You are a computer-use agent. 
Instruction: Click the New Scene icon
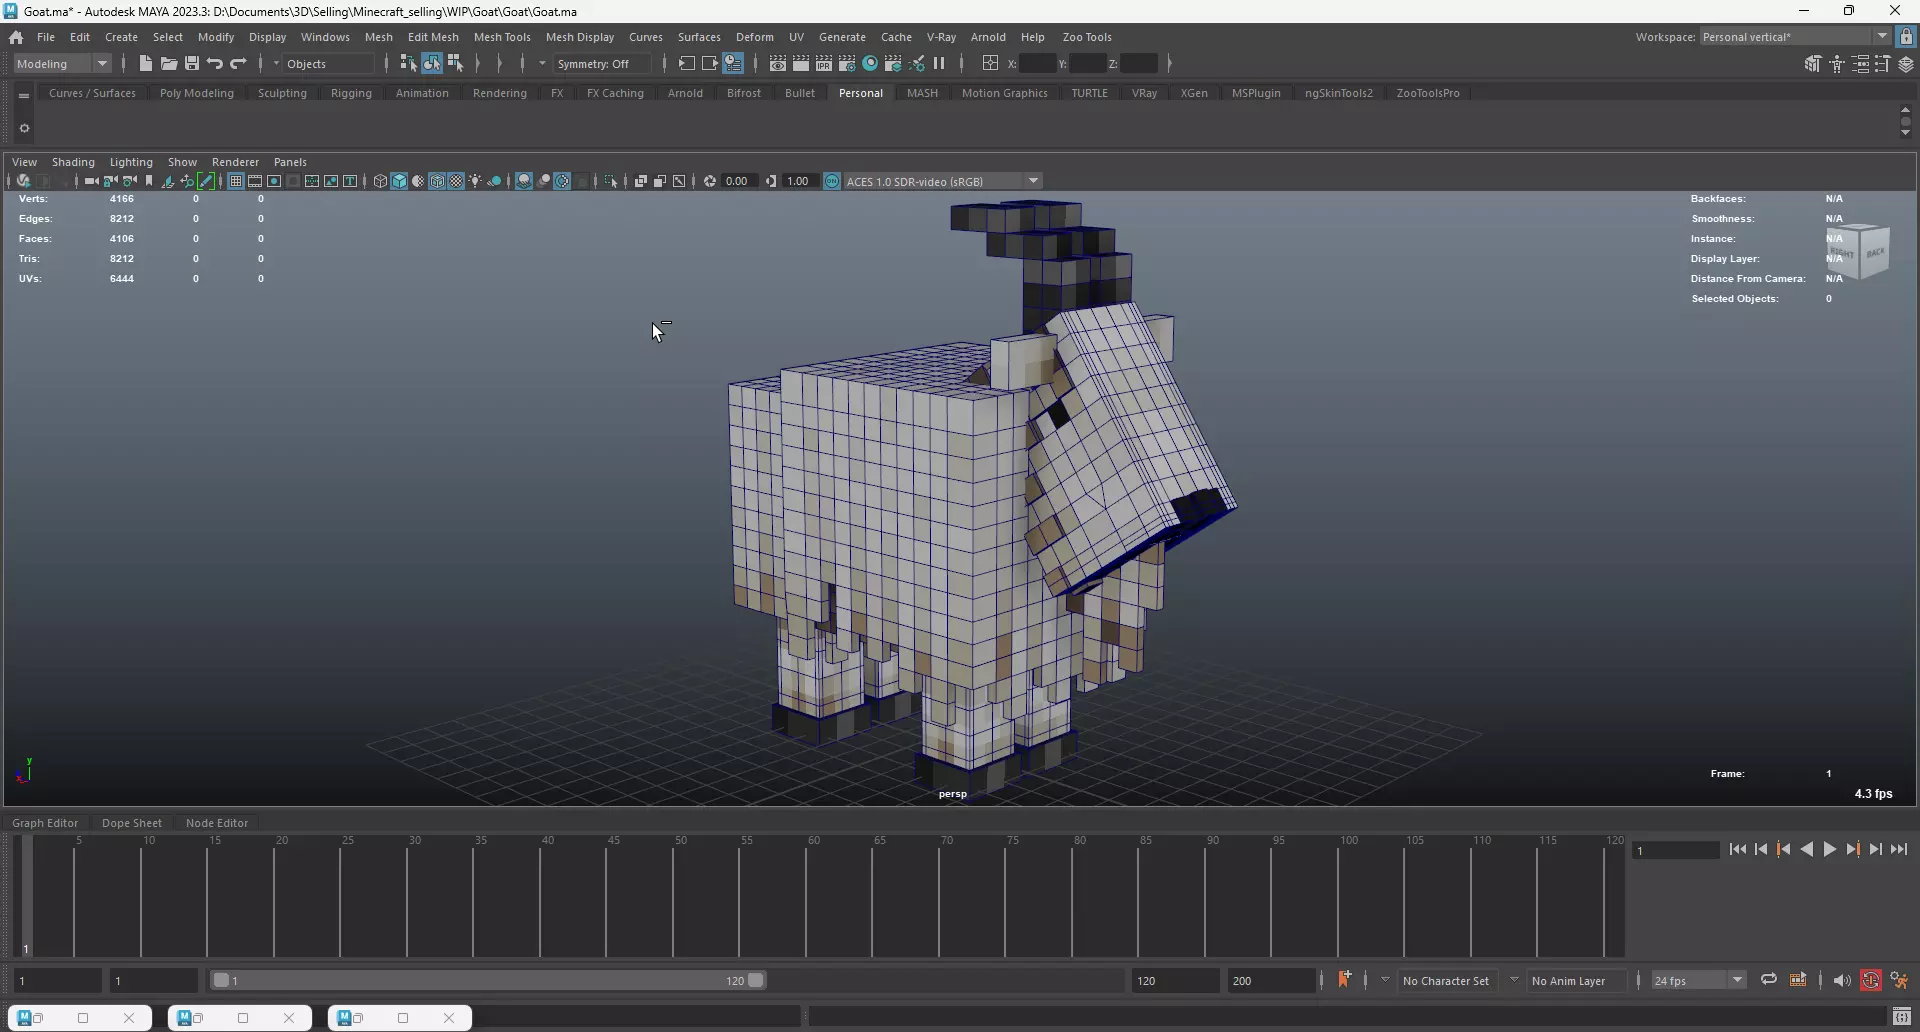pos(146,63)
